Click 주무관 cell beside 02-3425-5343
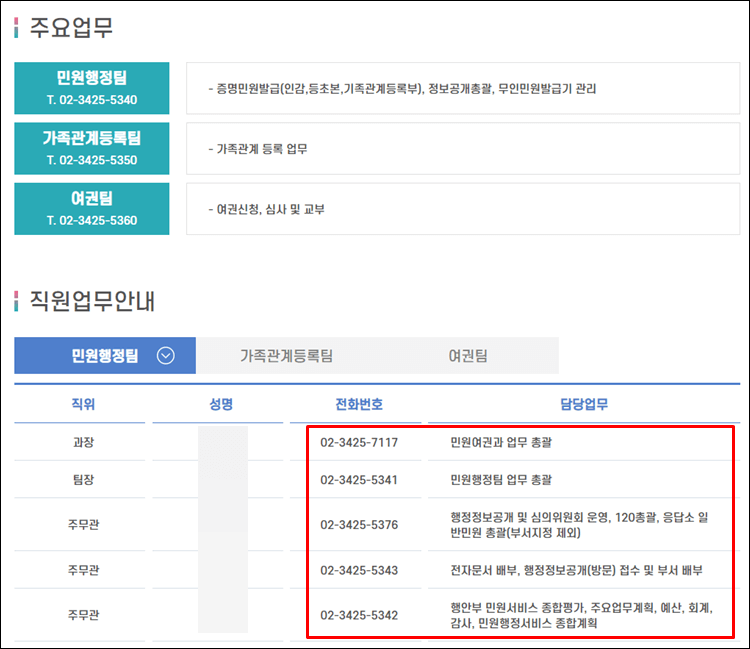This screenshot has width=750, height=649. tap(83, 570)
